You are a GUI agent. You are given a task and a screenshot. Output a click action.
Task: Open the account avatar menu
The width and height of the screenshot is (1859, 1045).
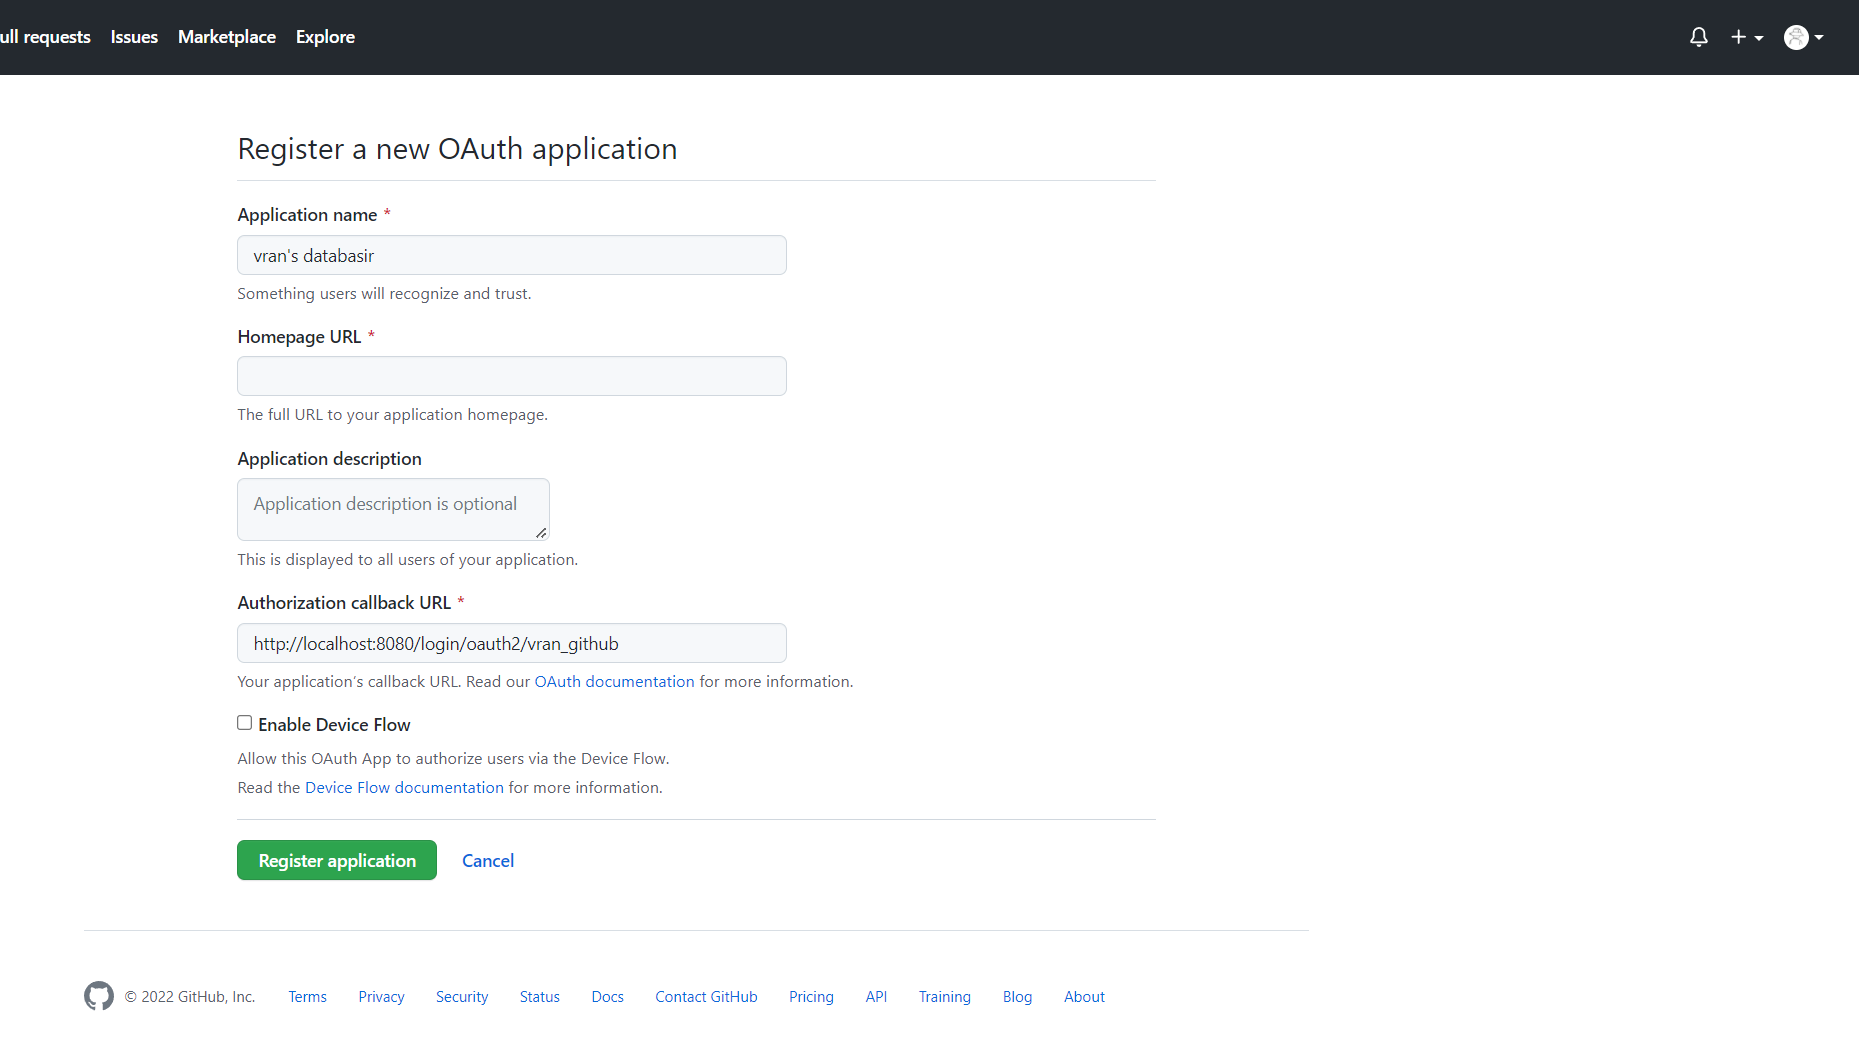click(1796, 37)
